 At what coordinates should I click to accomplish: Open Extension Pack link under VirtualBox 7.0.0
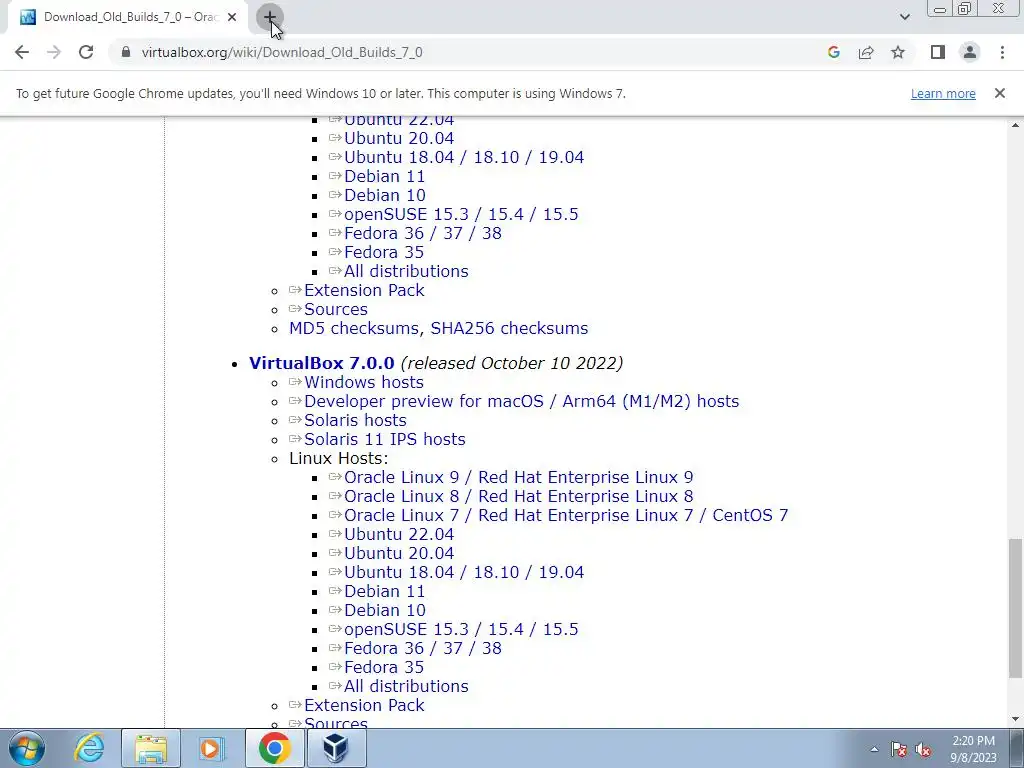(x=364, y=705)
